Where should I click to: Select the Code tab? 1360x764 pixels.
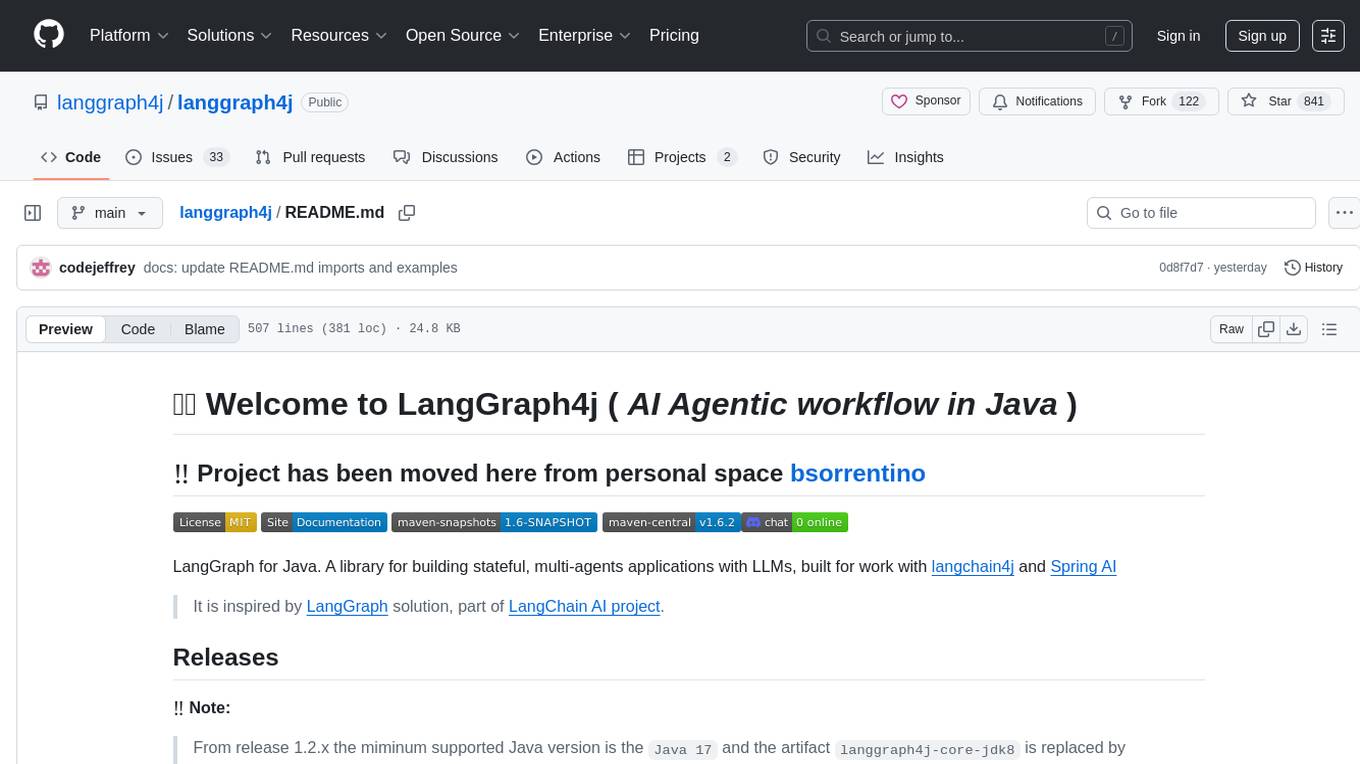pos(71,157)
